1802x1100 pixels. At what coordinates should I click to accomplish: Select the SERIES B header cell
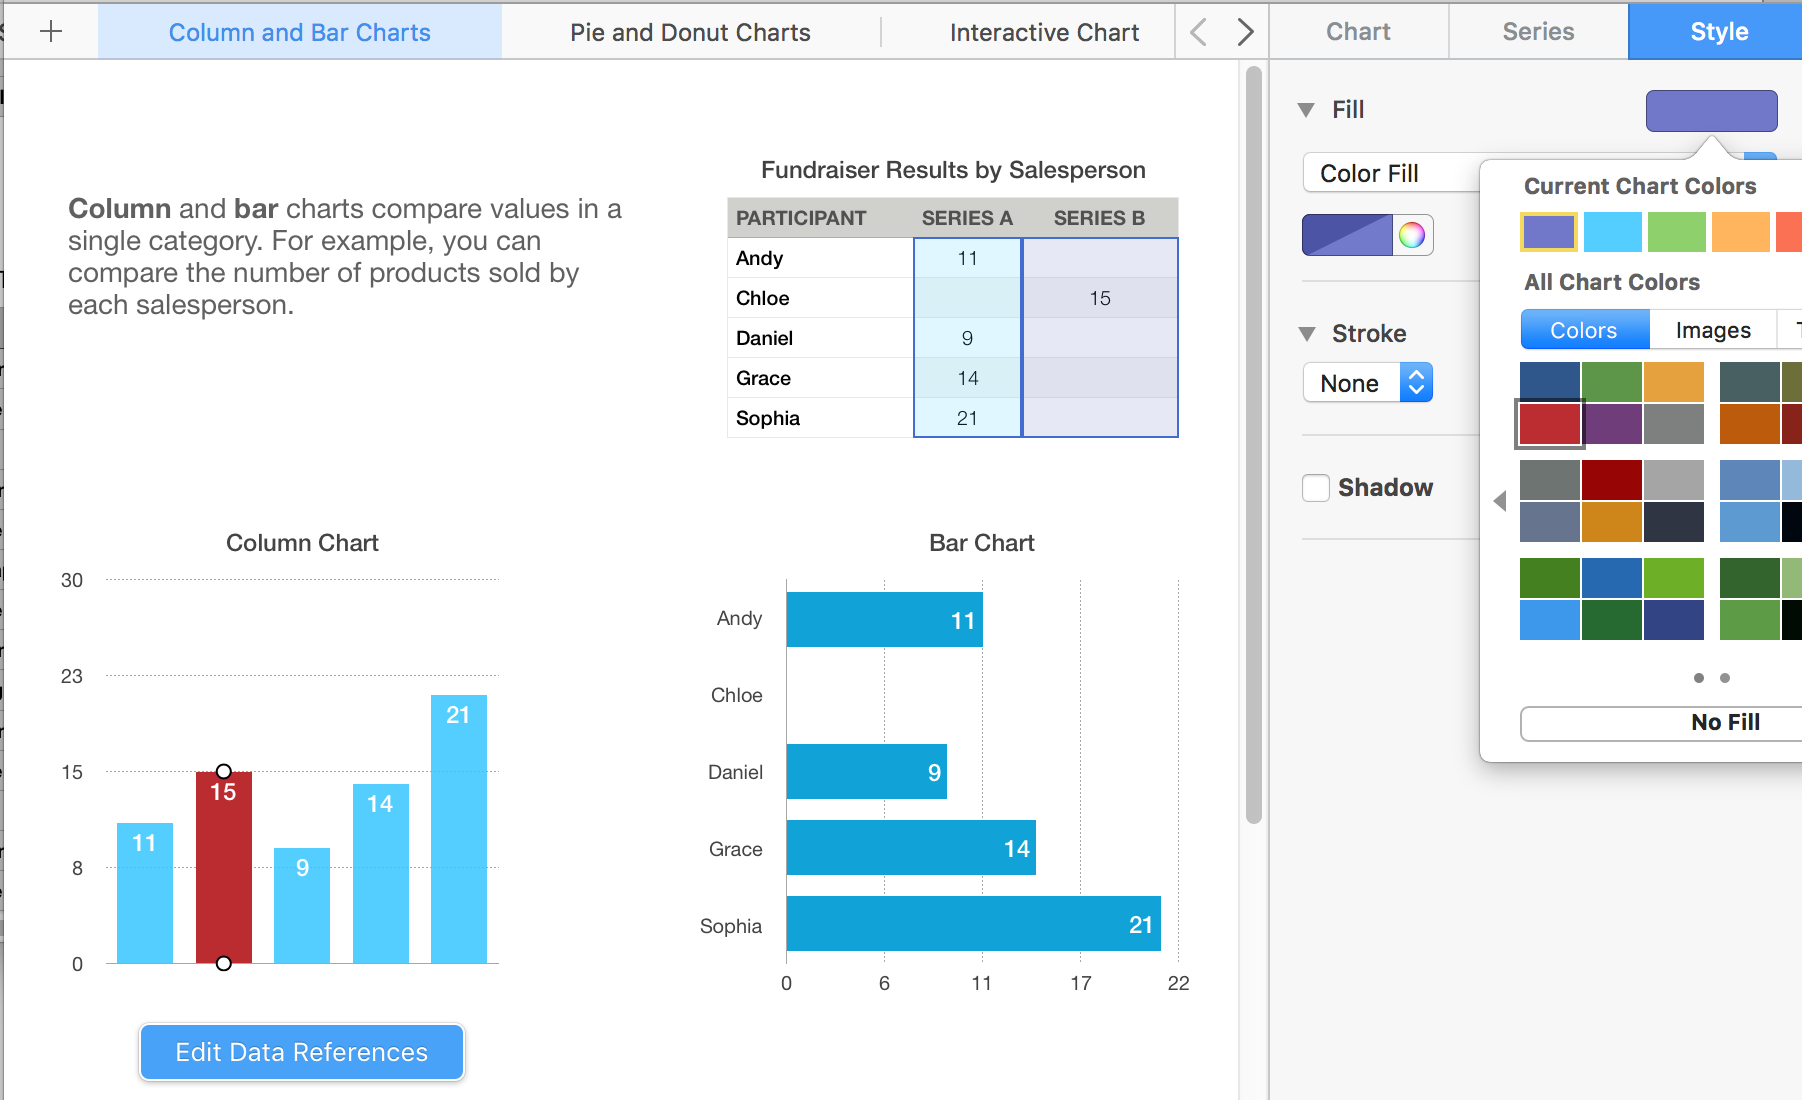point(1100,218)
